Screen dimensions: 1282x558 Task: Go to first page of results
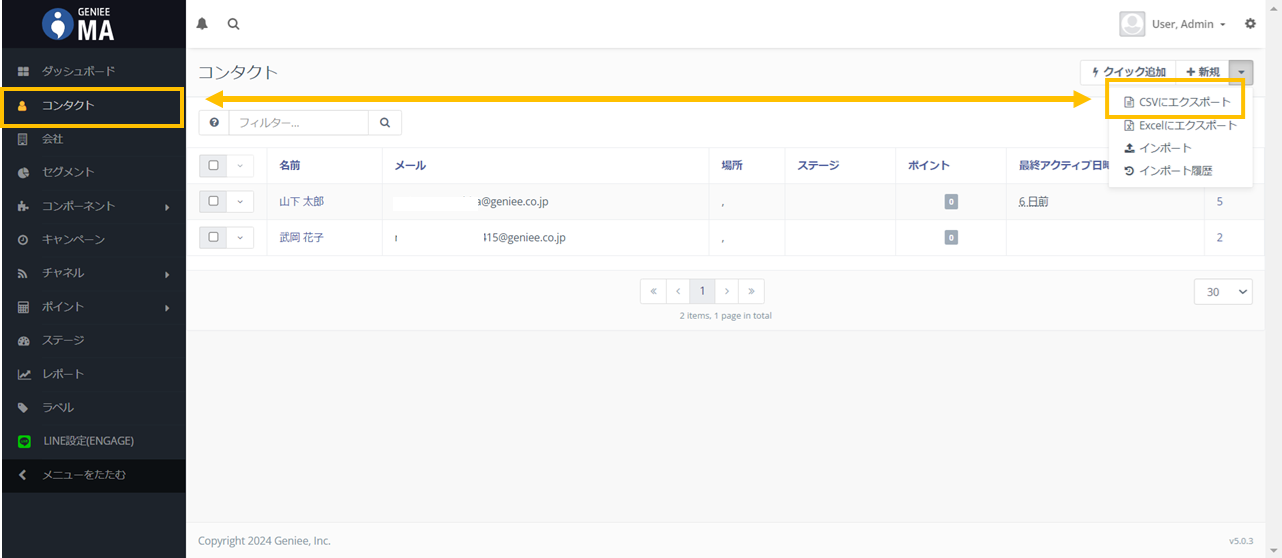point(653,291)
